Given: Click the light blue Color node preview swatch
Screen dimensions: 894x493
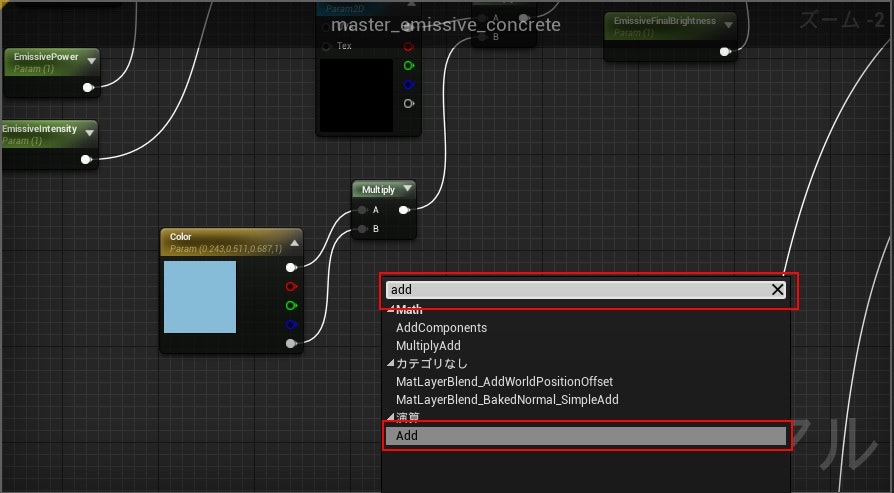Looking at the screenshot, I should [200, 297].
